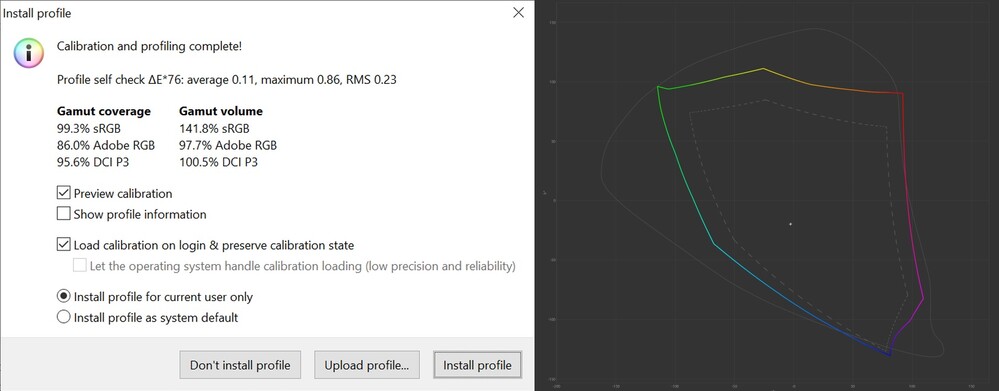999x391 pixels.
Task: Confirm with the Install profile button
Action: coord(477,365)
